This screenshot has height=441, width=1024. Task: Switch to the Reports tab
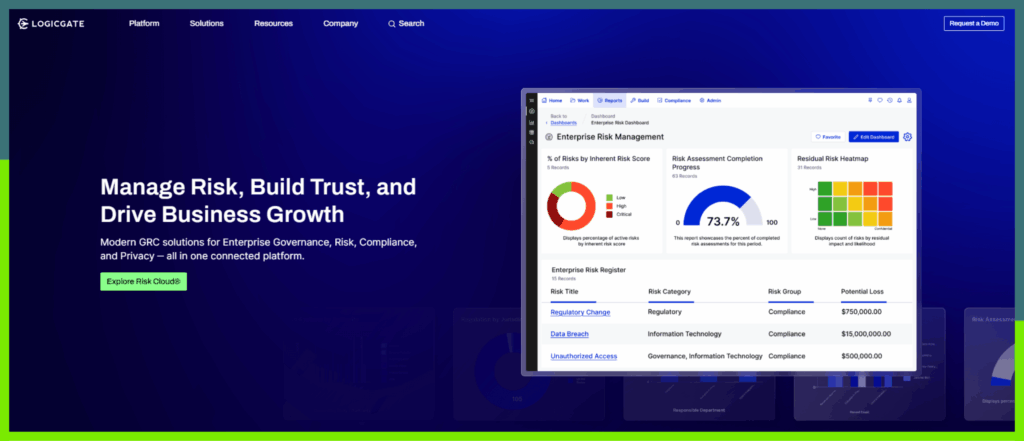coord(609,101)
